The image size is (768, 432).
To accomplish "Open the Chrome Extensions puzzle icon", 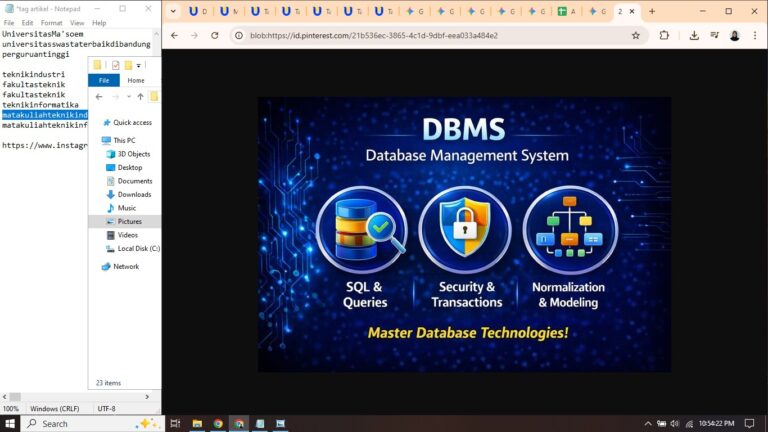I will tap(664, 35).
